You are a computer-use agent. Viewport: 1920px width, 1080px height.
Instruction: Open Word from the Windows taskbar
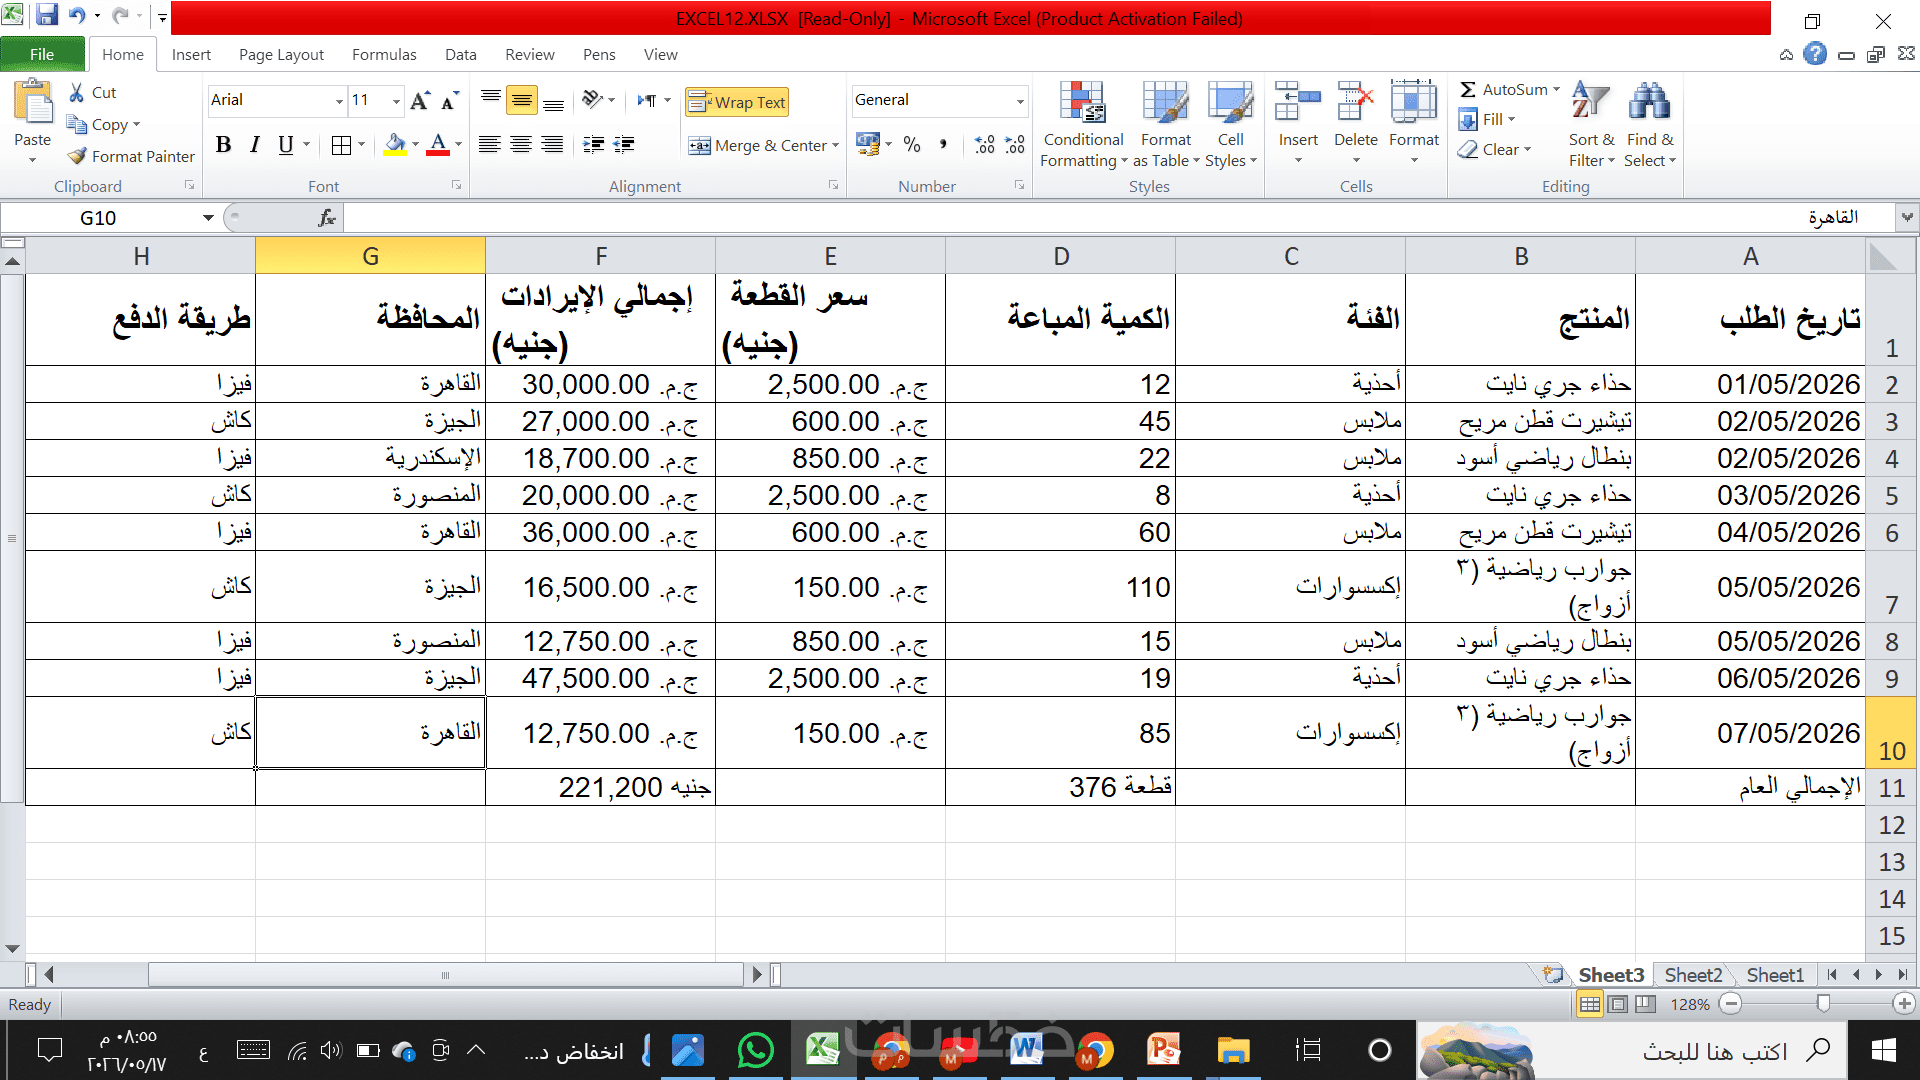pyautogui.click(x=1026, y=1050)
